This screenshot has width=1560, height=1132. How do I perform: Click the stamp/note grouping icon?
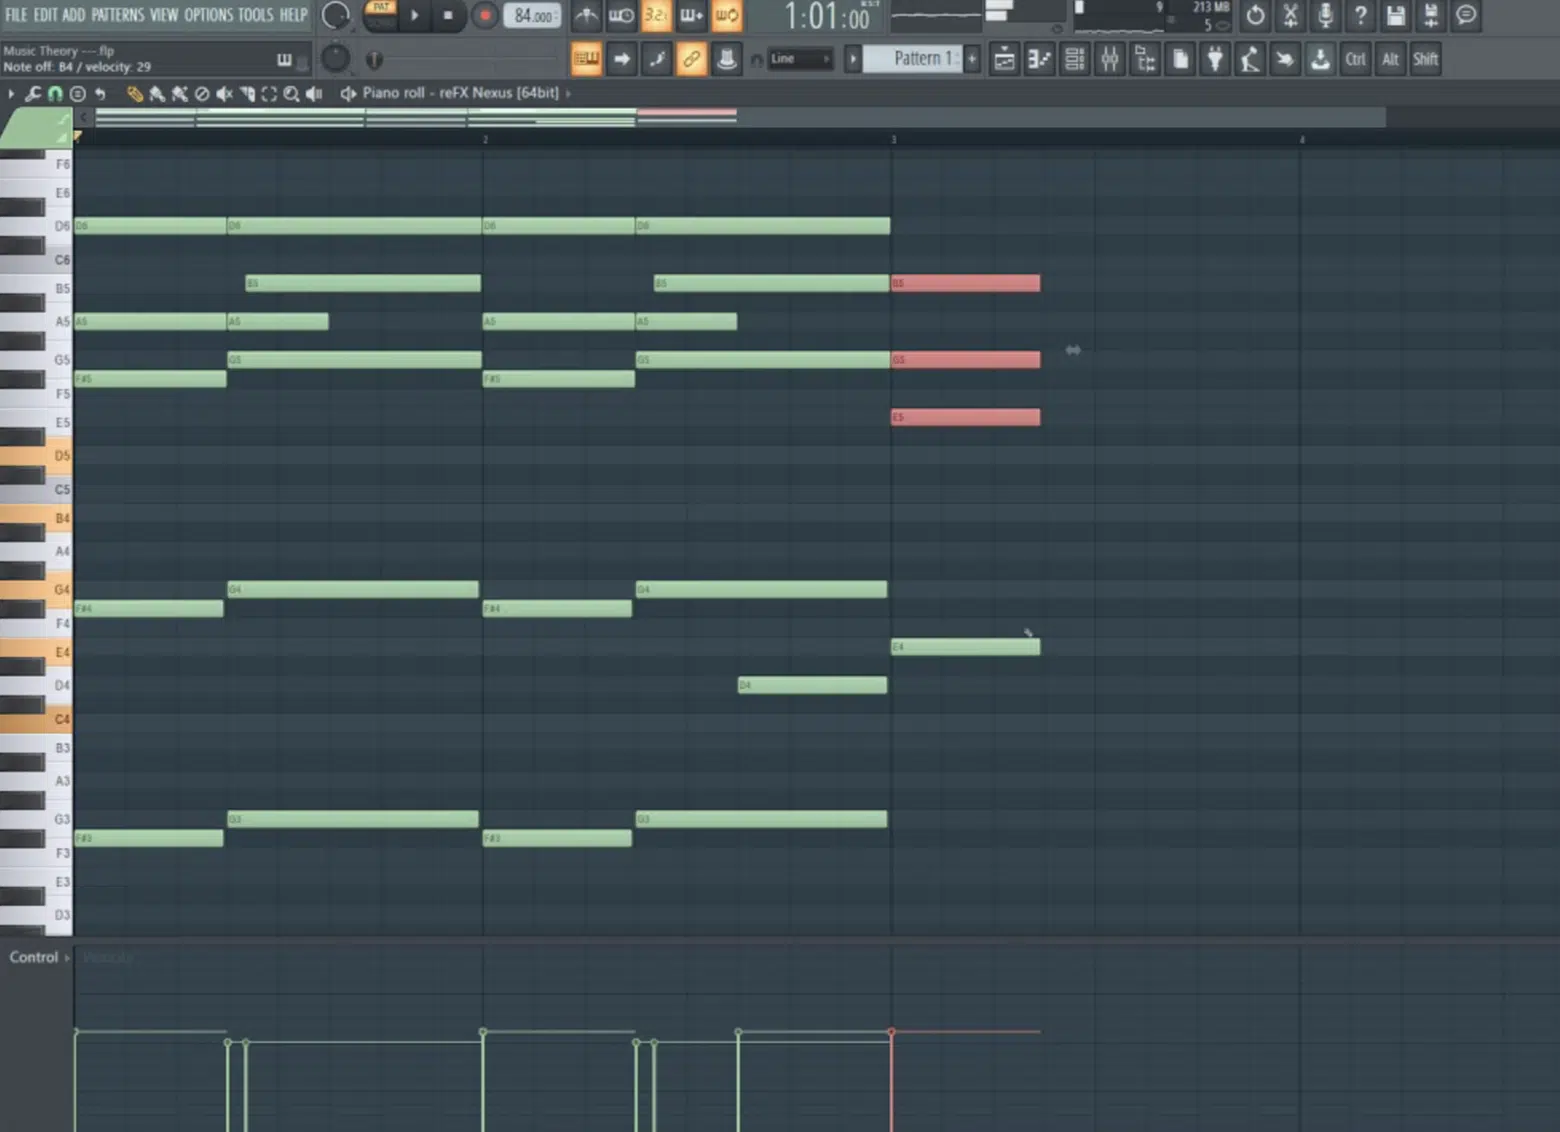726,59
